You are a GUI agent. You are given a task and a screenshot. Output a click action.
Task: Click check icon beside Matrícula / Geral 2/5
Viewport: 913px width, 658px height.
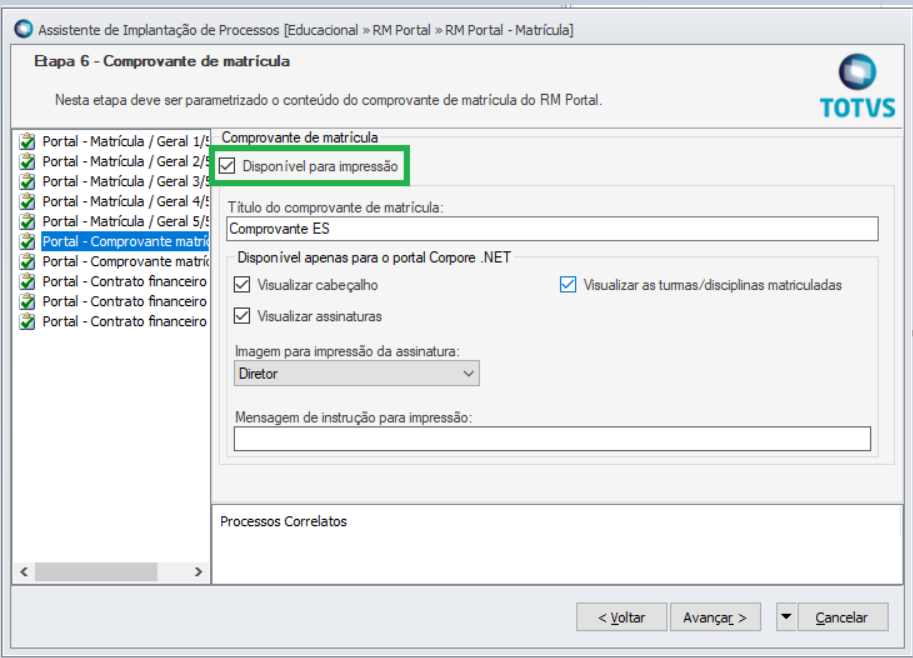tap(27, 161)
